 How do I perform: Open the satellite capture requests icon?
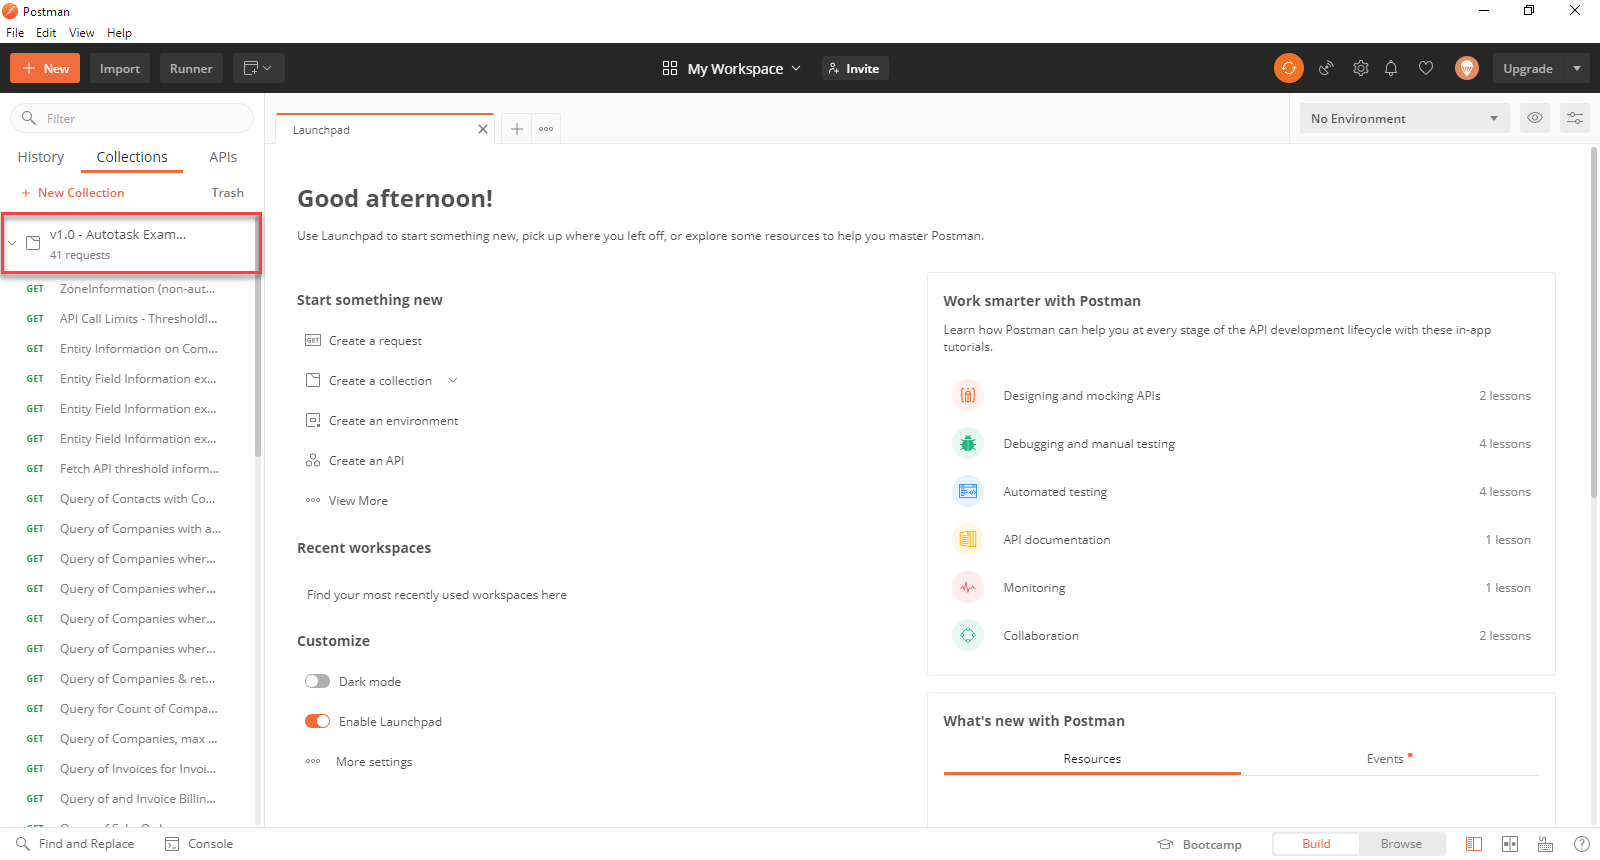(x=1326, y=68)
